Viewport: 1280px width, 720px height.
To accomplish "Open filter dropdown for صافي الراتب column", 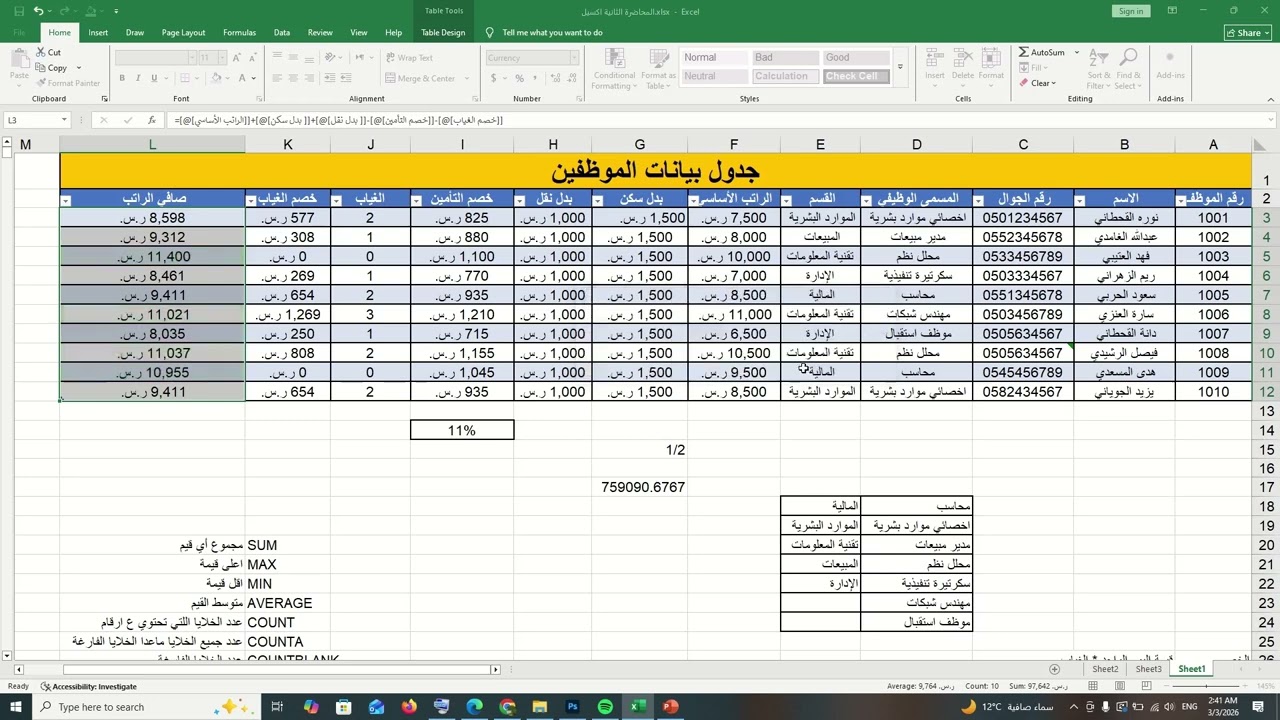I will [x=66, y=200].
